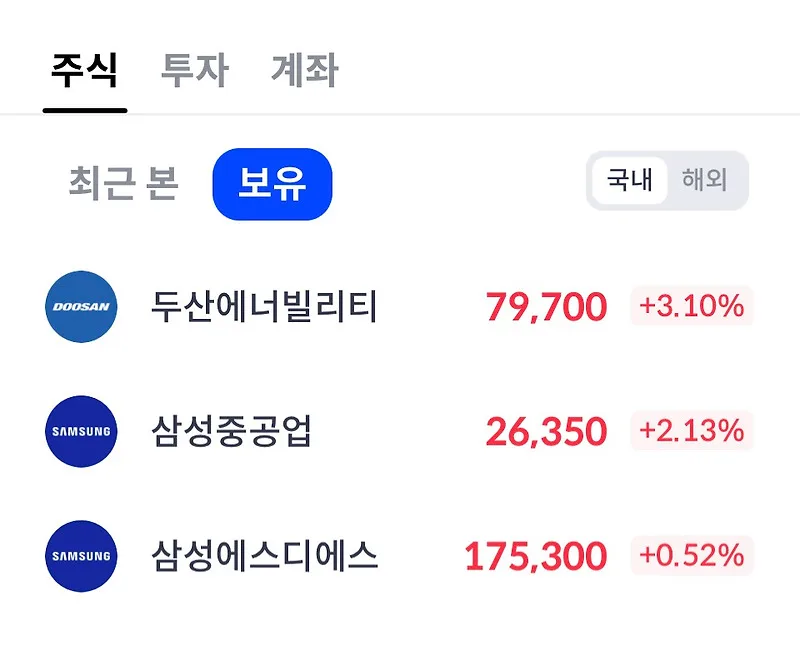Toggle market to 국내

coord(629,180)
